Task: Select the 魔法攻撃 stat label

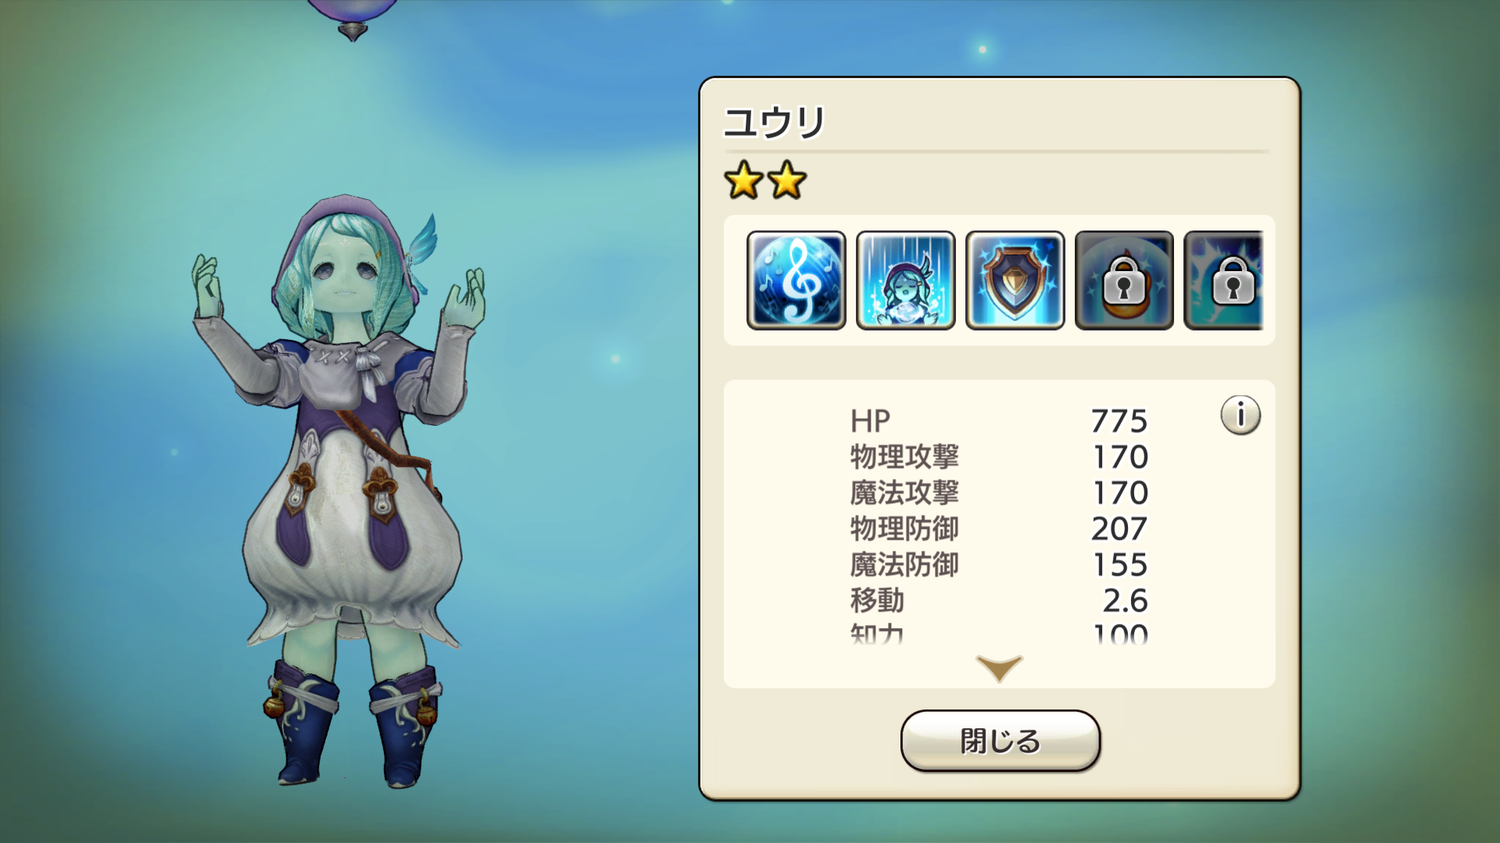Action: pos(905,493)
